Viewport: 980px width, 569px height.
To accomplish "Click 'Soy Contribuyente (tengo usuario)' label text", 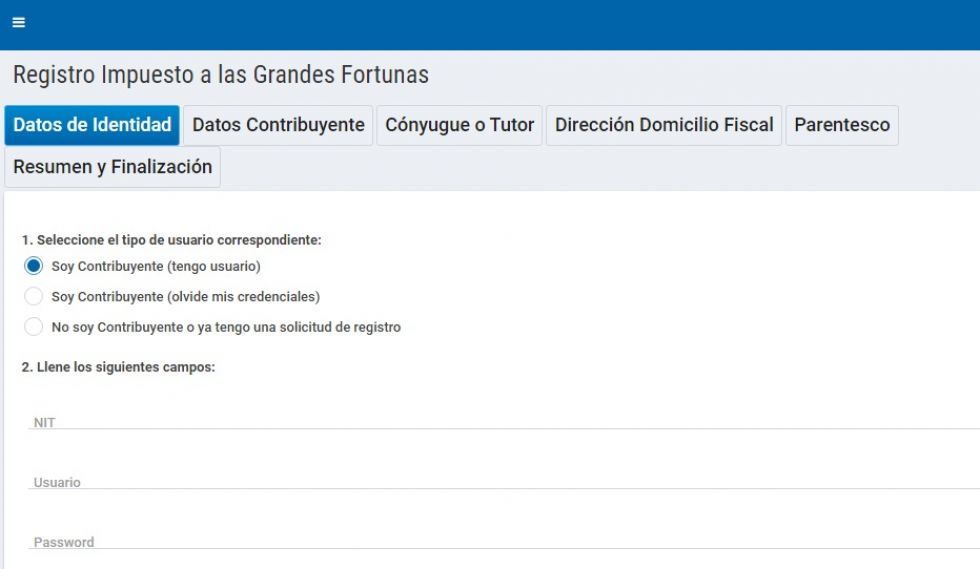I will [156, 266].
